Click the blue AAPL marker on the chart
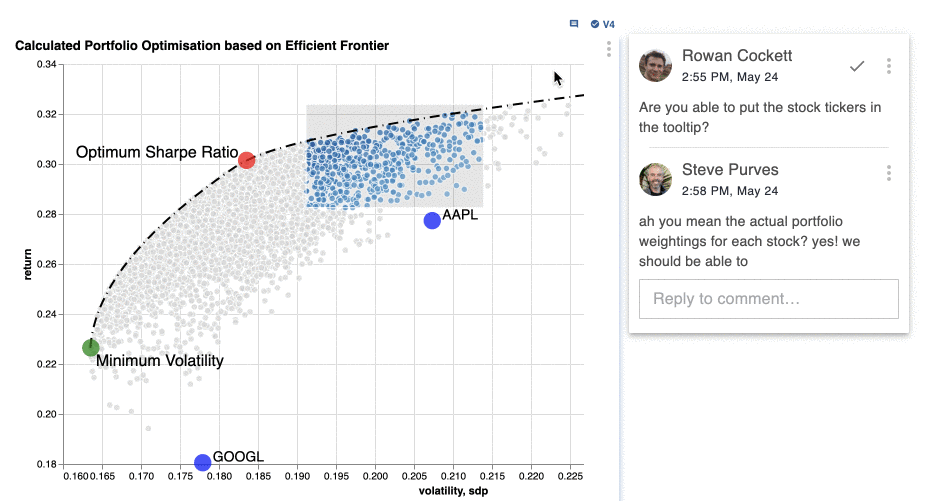934x501 pixels. click(432, 220)
